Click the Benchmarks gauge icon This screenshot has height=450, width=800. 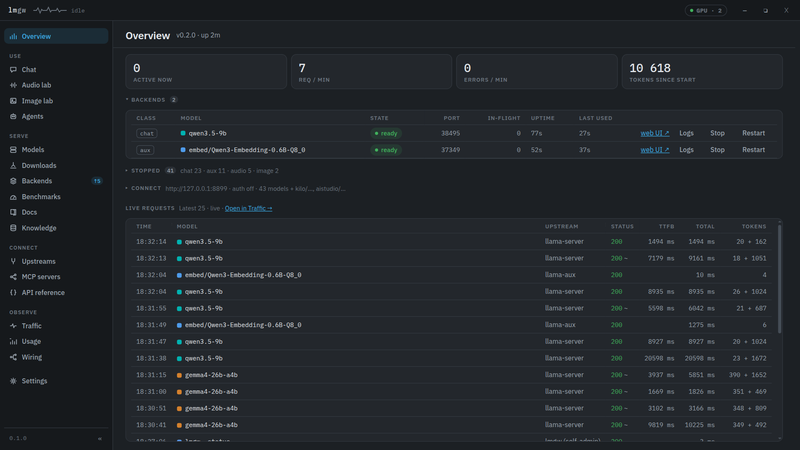[x=13, y=197]
